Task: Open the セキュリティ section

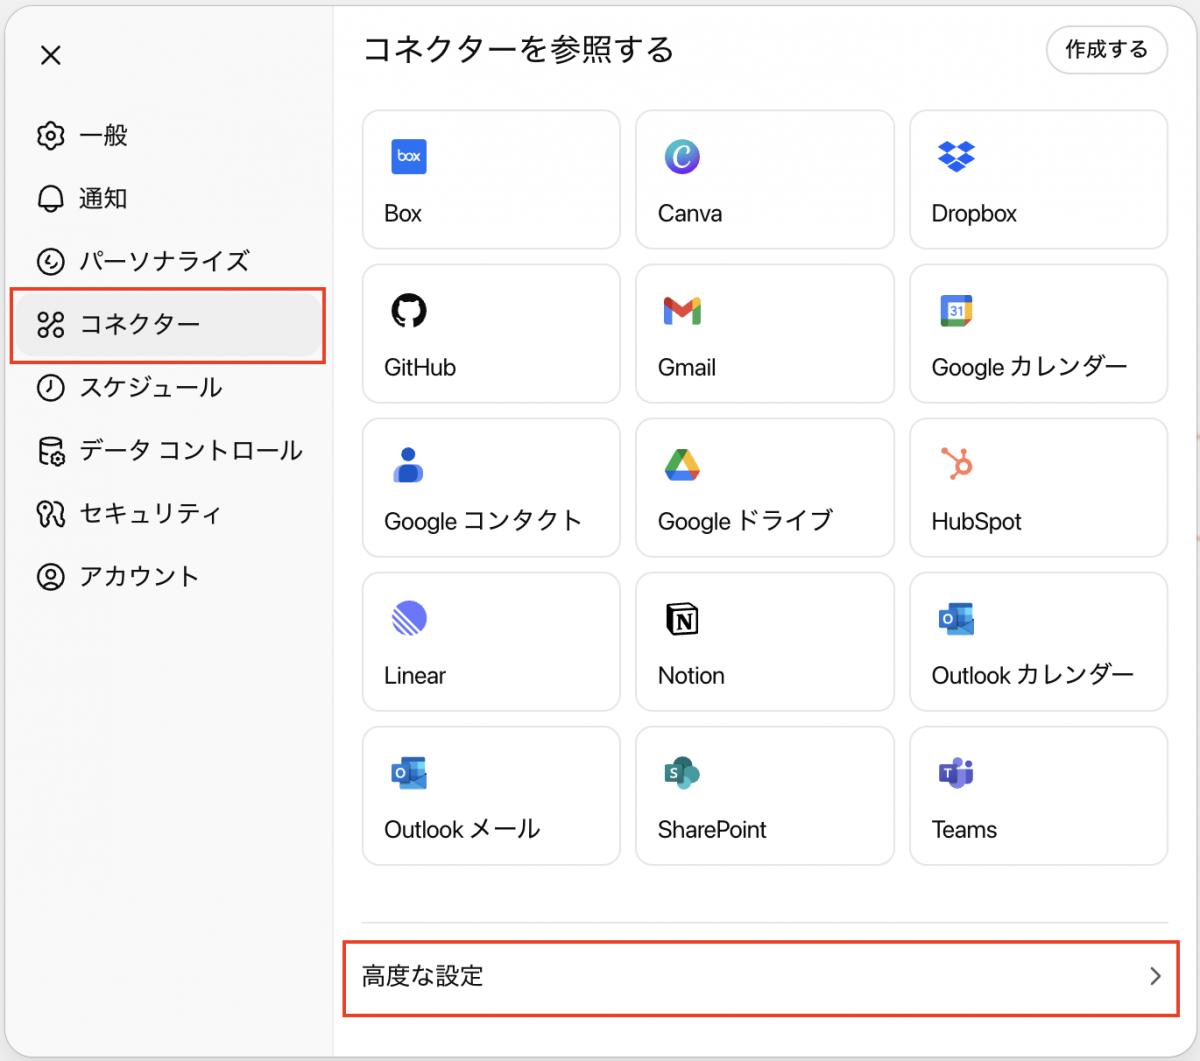Action: [x=168, y=514]
